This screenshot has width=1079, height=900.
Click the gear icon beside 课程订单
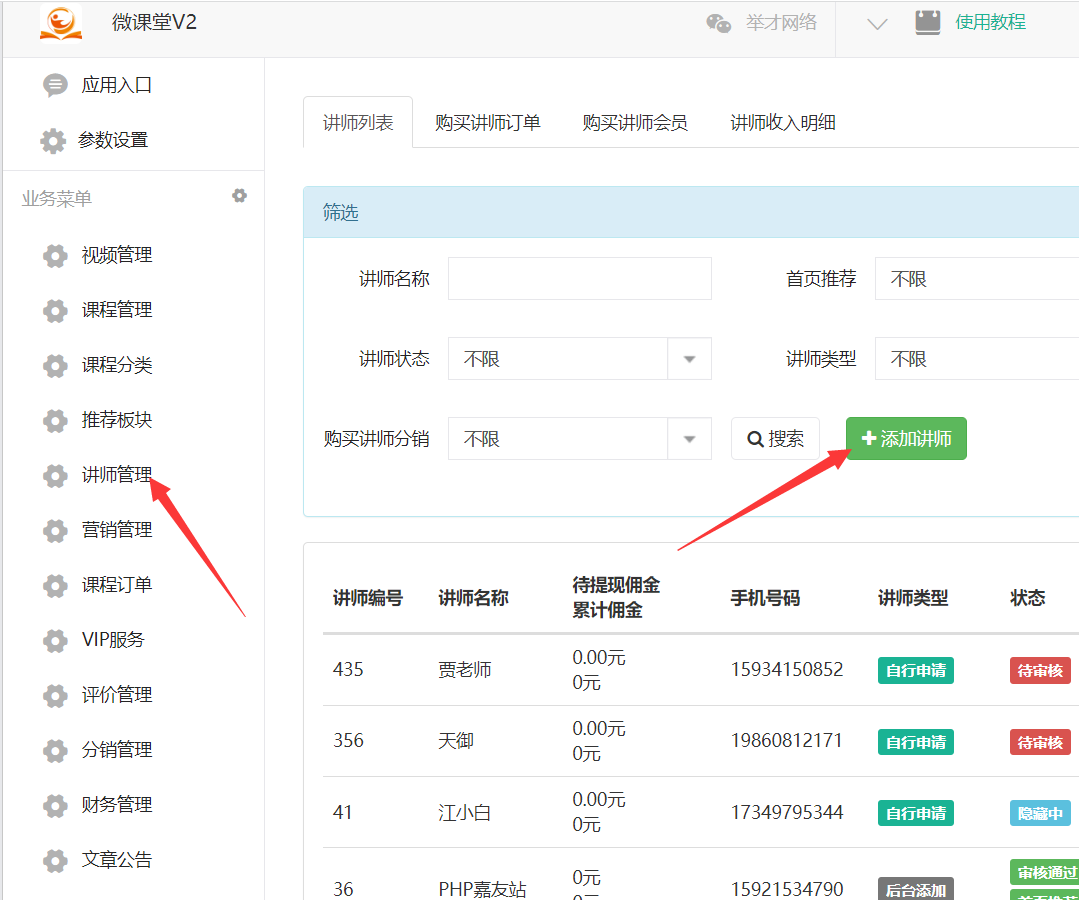click(x=55, y=586)
